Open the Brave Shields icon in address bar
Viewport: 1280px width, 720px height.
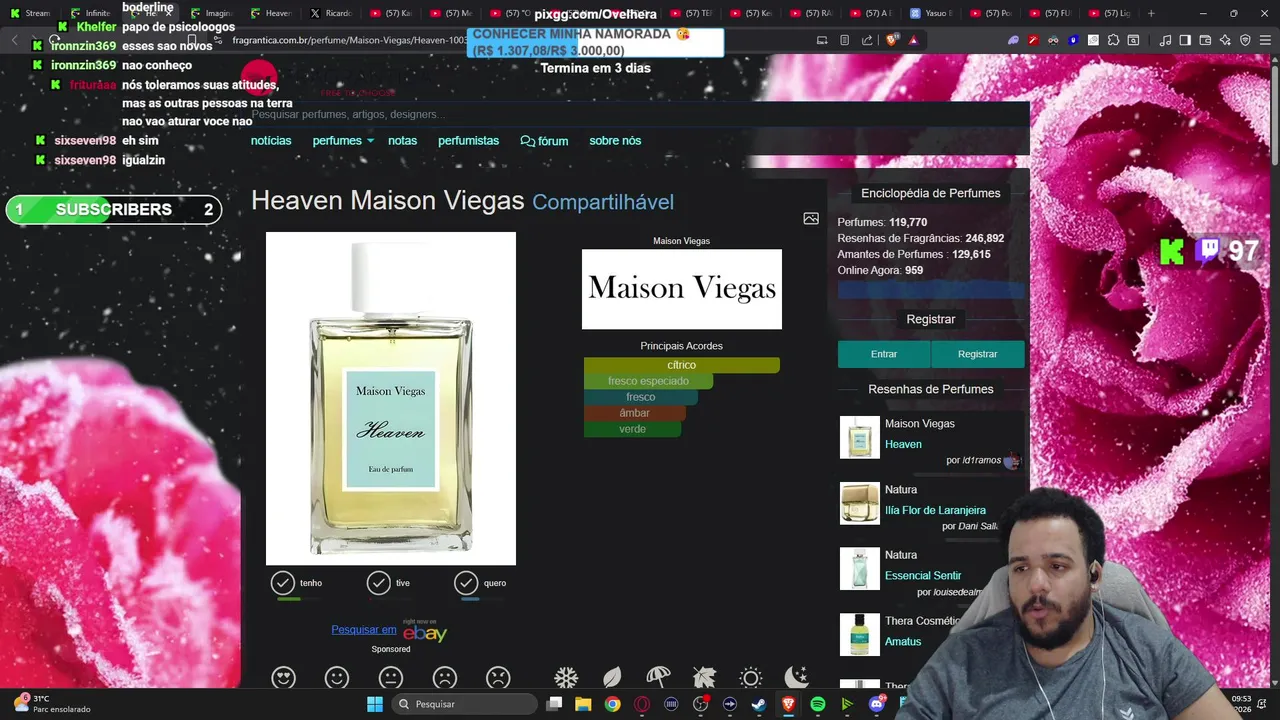click(892, 40)
